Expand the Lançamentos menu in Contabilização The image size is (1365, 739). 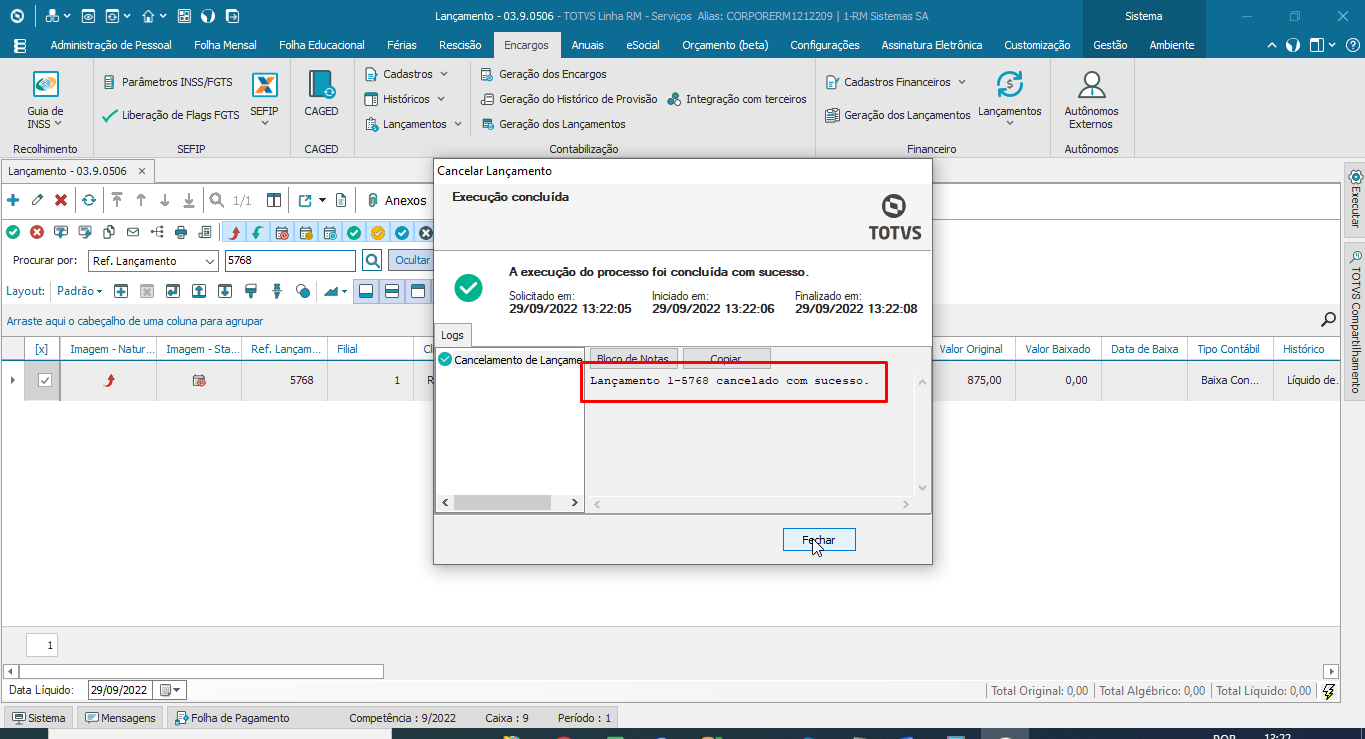[413, 124]
